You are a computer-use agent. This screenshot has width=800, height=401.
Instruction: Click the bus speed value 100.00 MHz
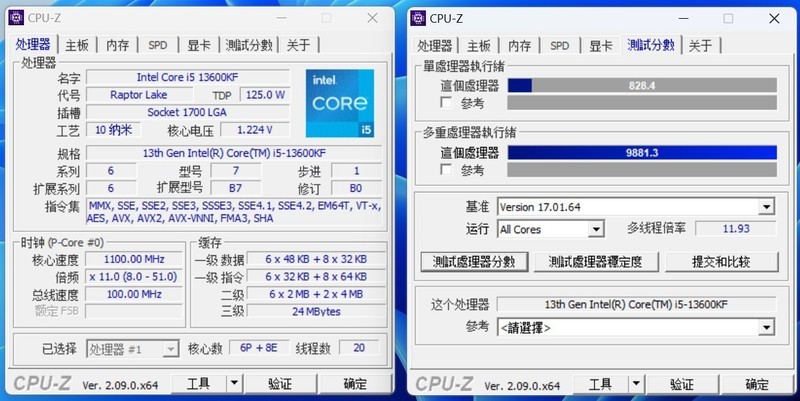(134, 294)
